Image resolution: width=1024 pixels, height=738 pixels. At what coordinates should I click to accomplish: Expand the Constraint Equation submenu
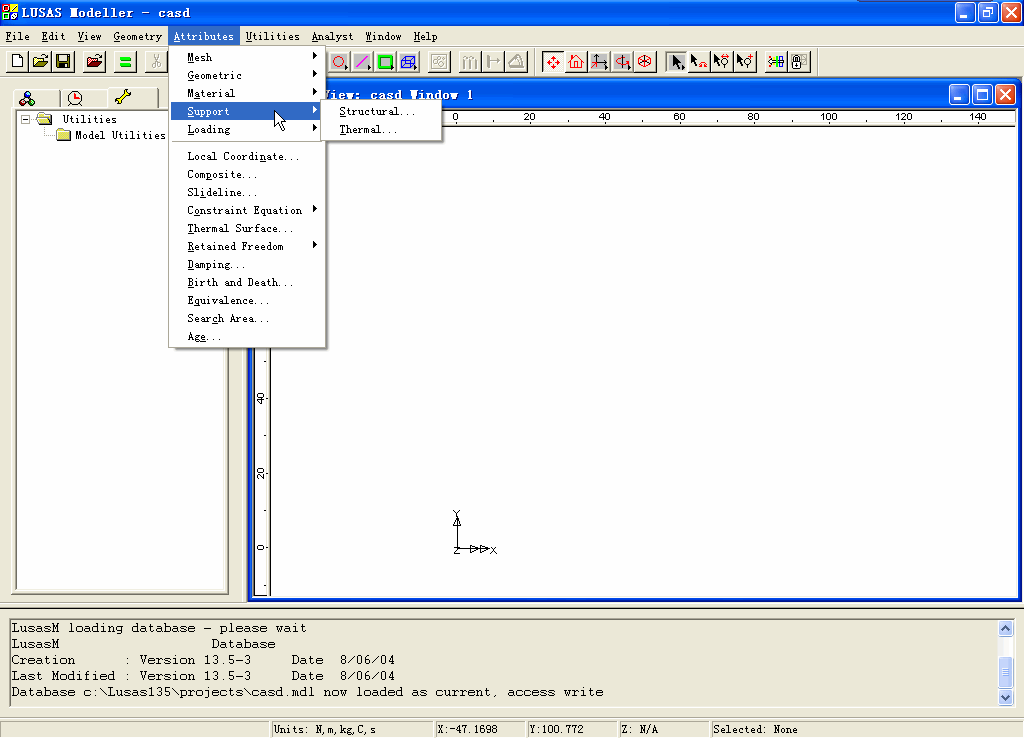247,210
